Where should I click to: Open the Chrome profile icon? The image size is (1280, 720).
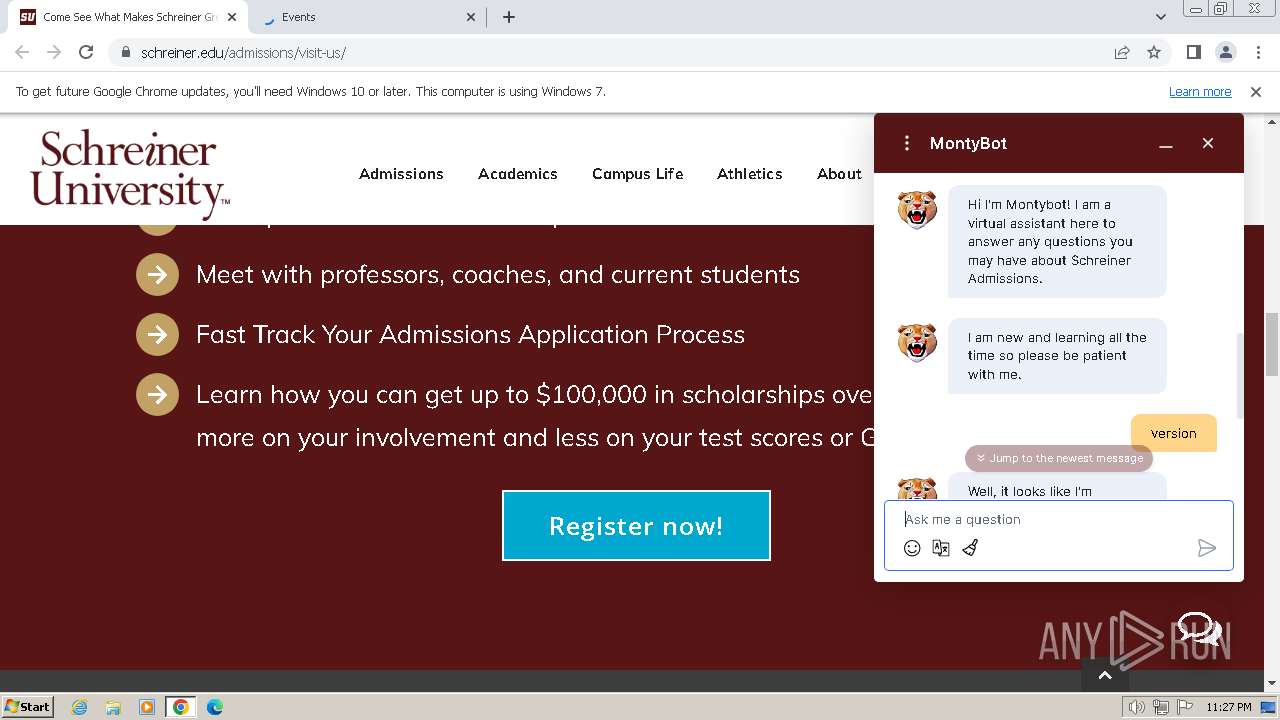click(x=1225, y=52)
